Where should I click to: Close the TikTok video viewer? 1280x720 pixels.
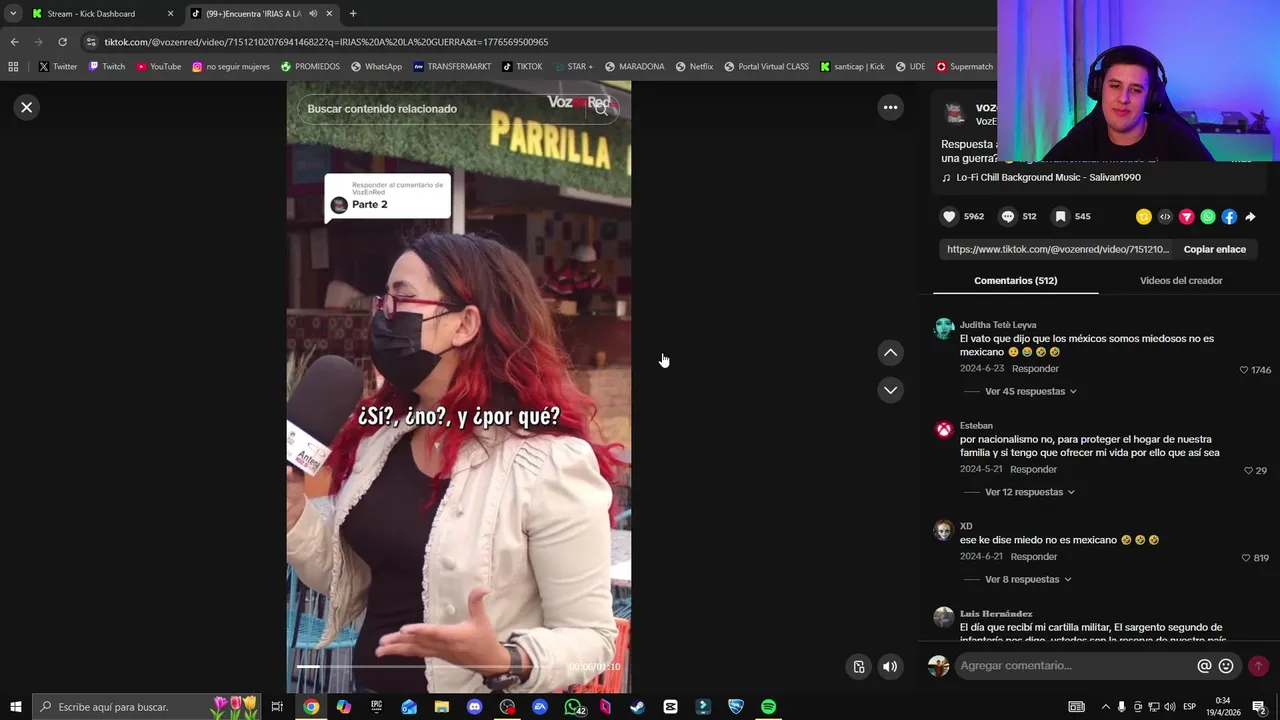coord(27,107)
